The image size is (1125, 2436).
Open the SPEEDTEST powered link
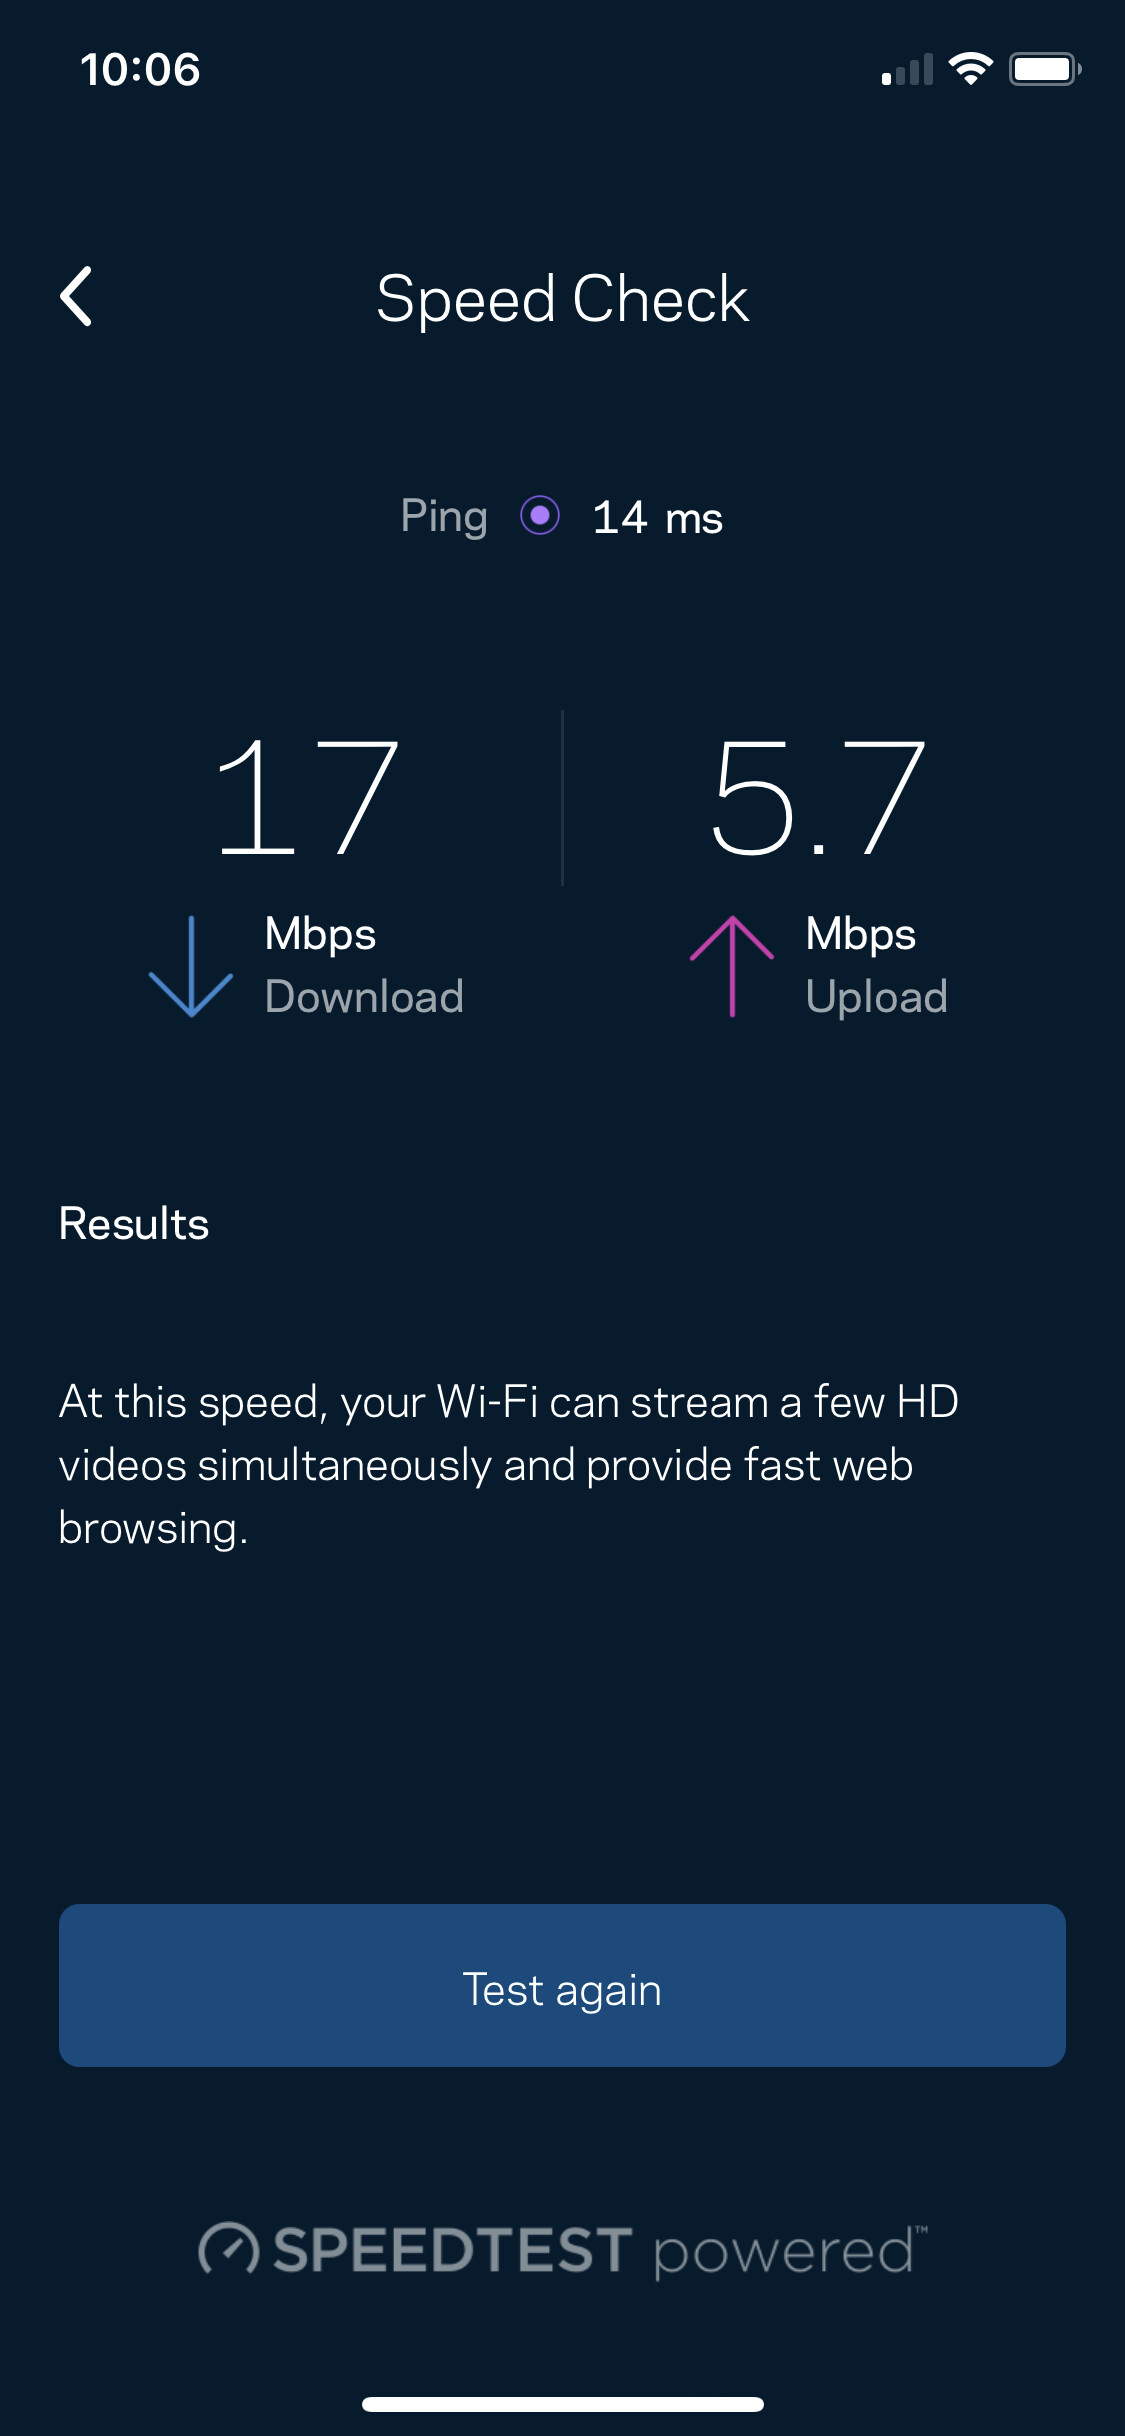point(563,2251)
